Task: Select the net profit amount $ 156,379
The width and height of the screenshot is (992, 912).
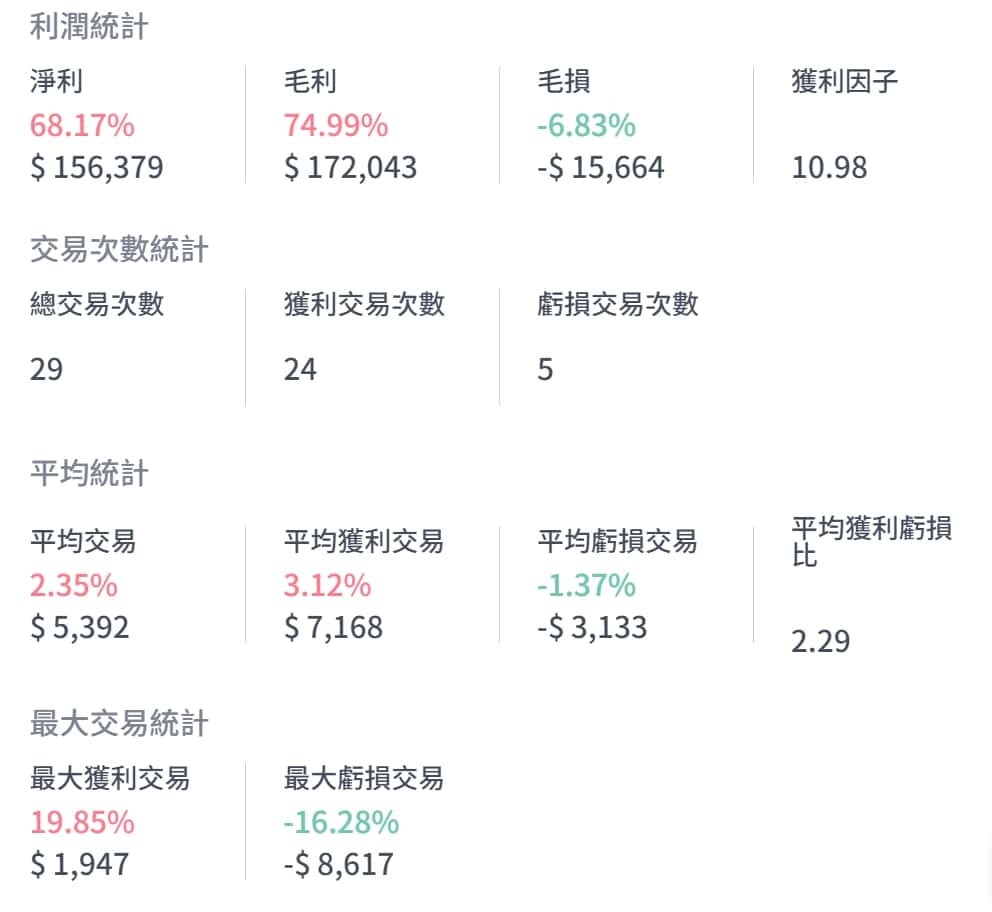Action: coord(97,167)
